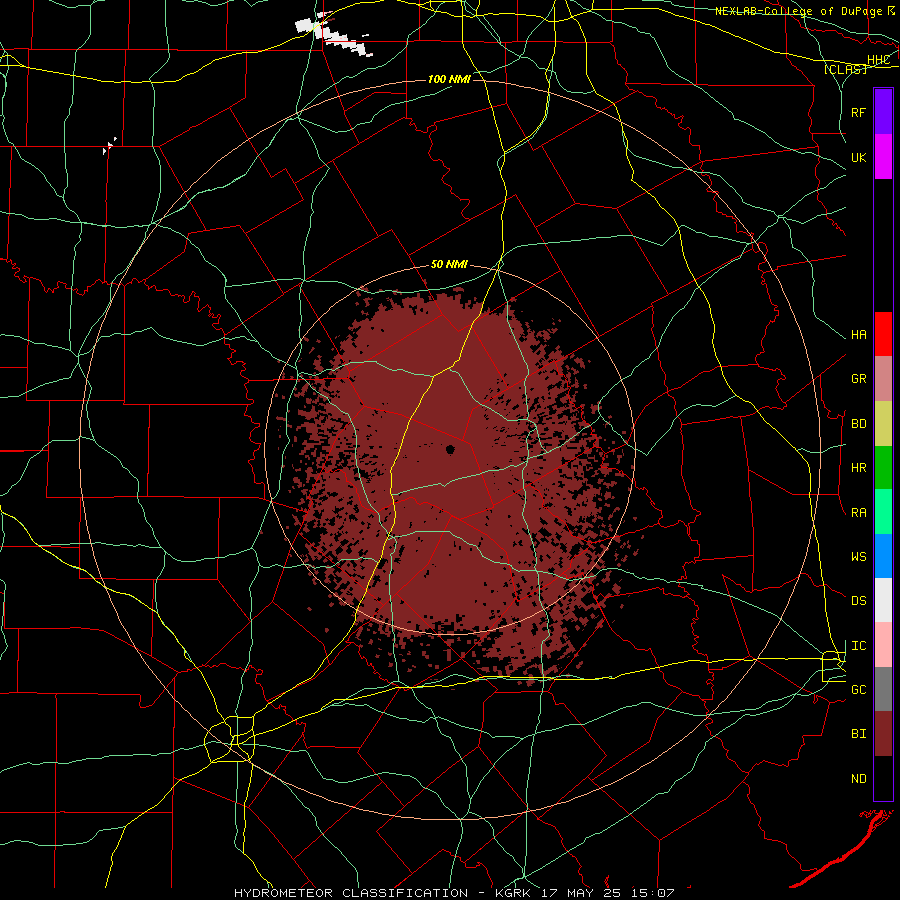This screenshot has width=900, height=900.
Task: Click the 'NEXLAB-College of DuPage' text
Action: point(798,11)
